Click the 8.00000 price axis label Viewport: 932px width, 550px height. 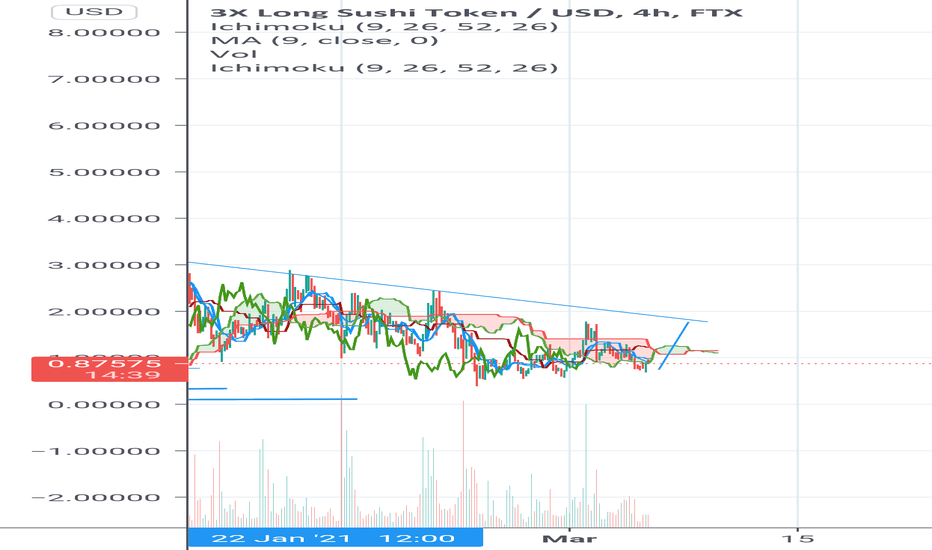(105, 32)
